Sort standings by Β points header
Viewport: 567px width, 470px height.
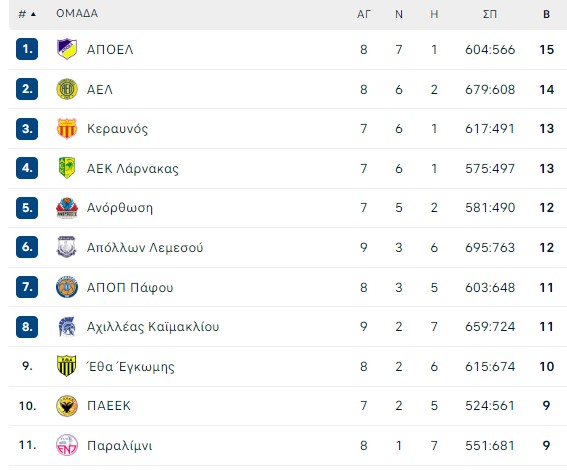click(547, 14)
